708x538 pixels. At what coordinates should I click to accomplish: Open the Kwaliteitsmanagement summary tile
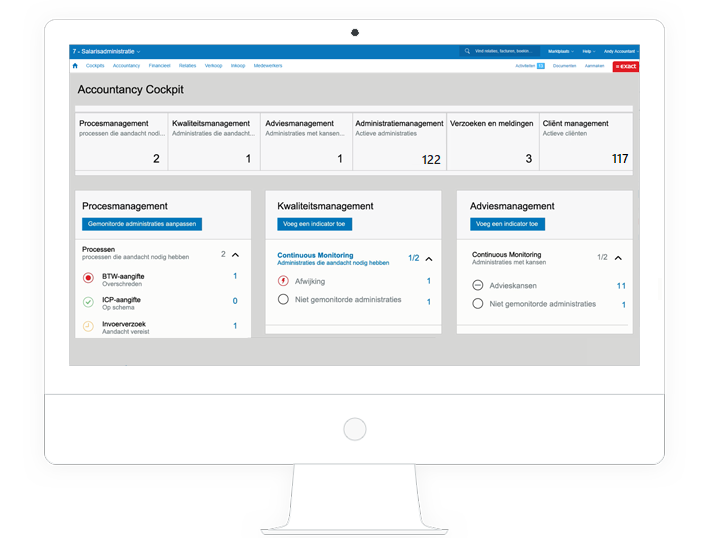pos(214,142)
